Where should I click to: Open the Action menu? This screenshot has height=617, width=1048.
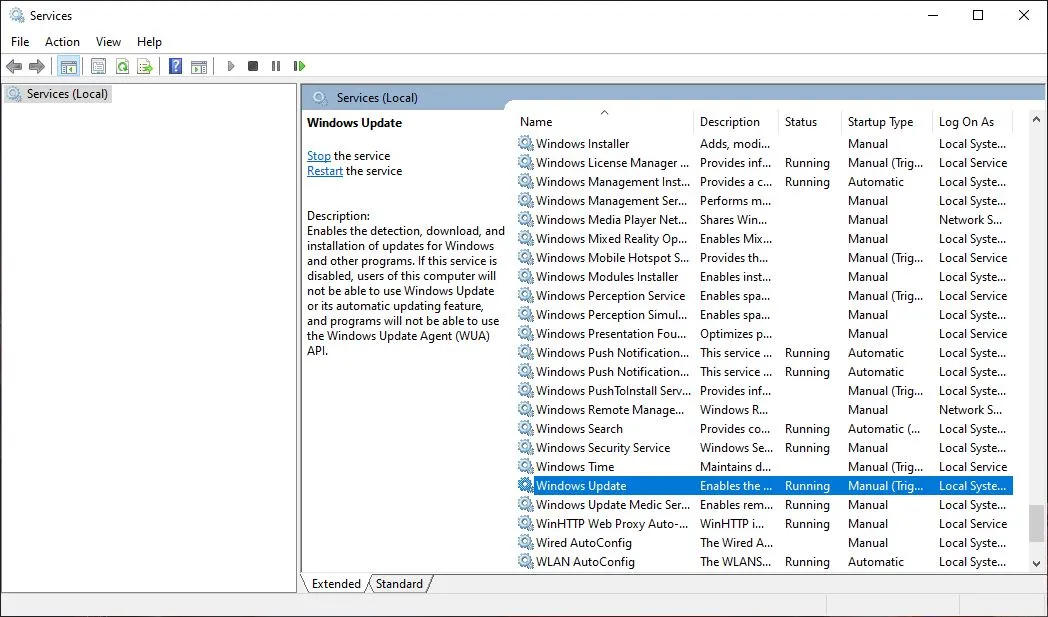click(x=62, y=41)
